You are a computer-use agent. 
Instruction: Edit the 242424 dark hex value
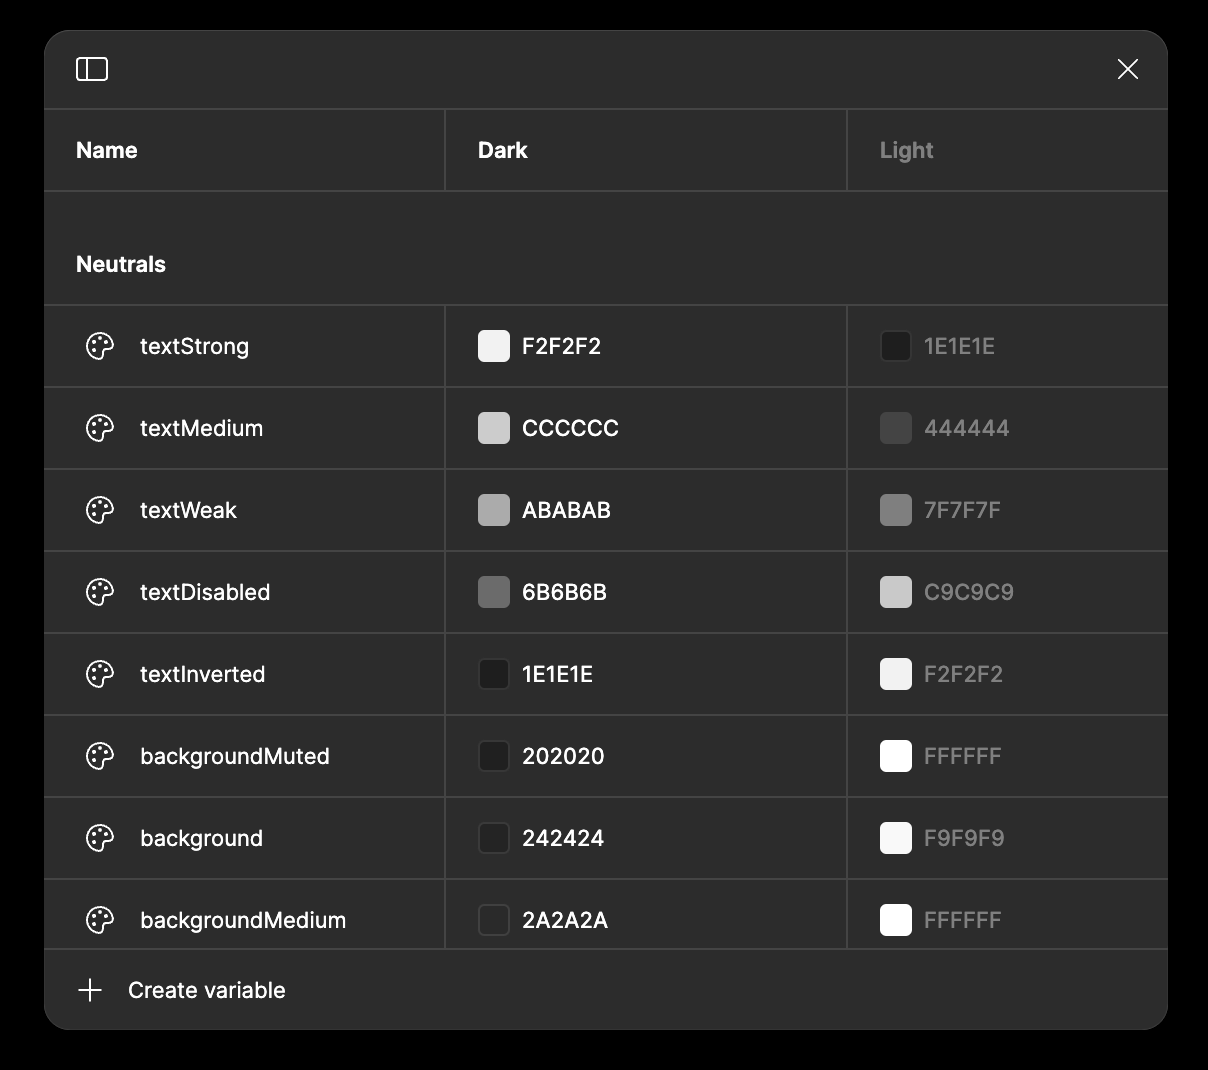point(563,838)
